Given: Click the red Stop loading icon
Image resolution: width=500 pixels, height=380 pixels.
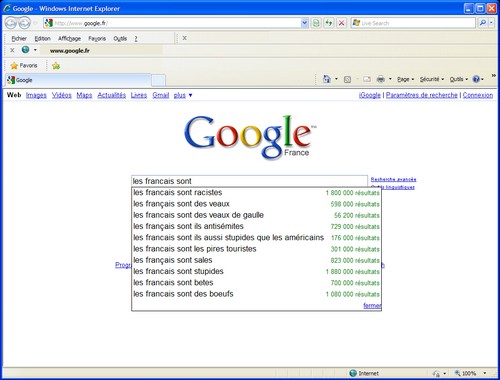Looking at the screenshot, I should click(341, 23).
